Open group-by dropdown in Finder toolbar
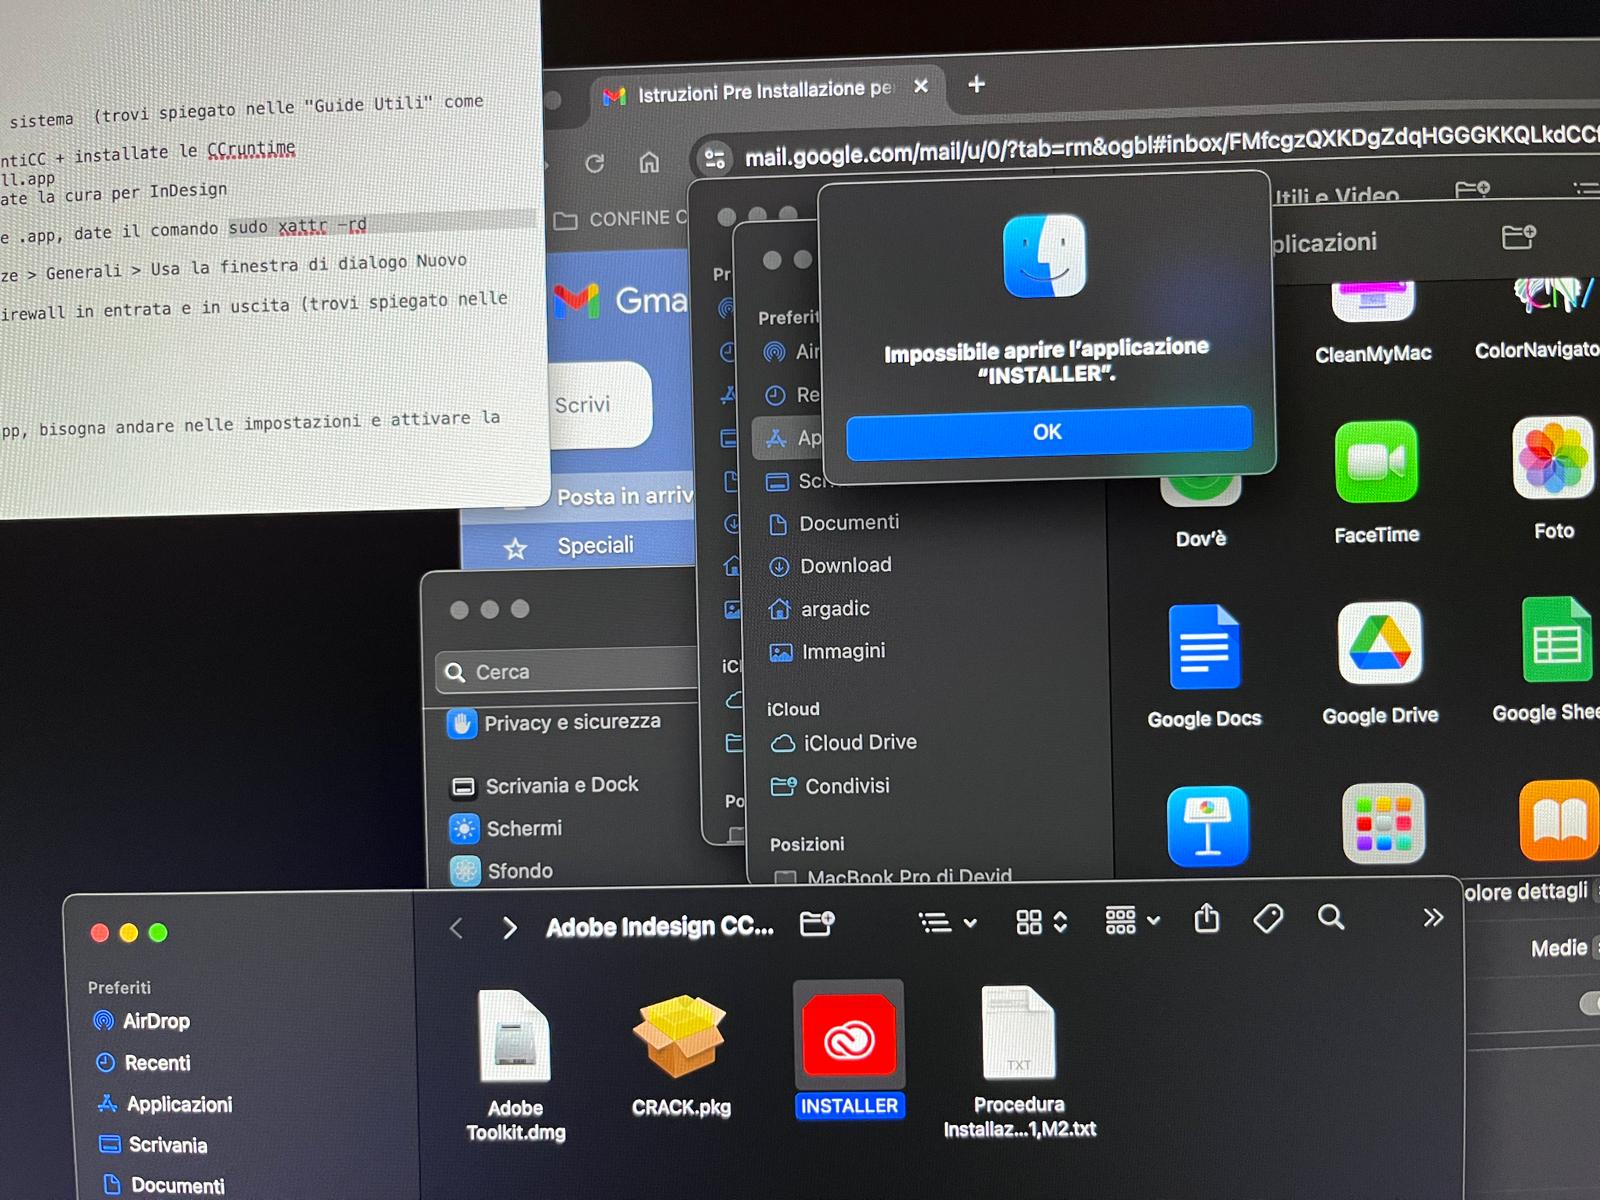The image size is (1600, 1200). click(1131, 920)
